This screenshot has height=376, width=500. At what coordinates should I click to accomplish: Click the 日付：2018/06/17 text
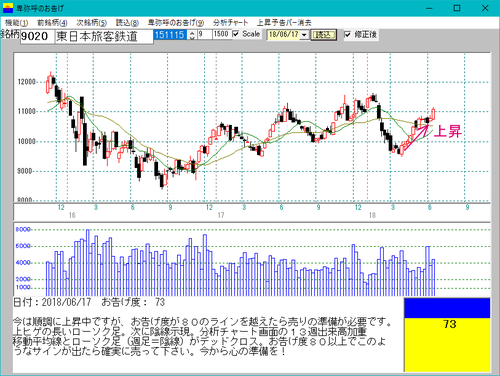click(52, 302)
